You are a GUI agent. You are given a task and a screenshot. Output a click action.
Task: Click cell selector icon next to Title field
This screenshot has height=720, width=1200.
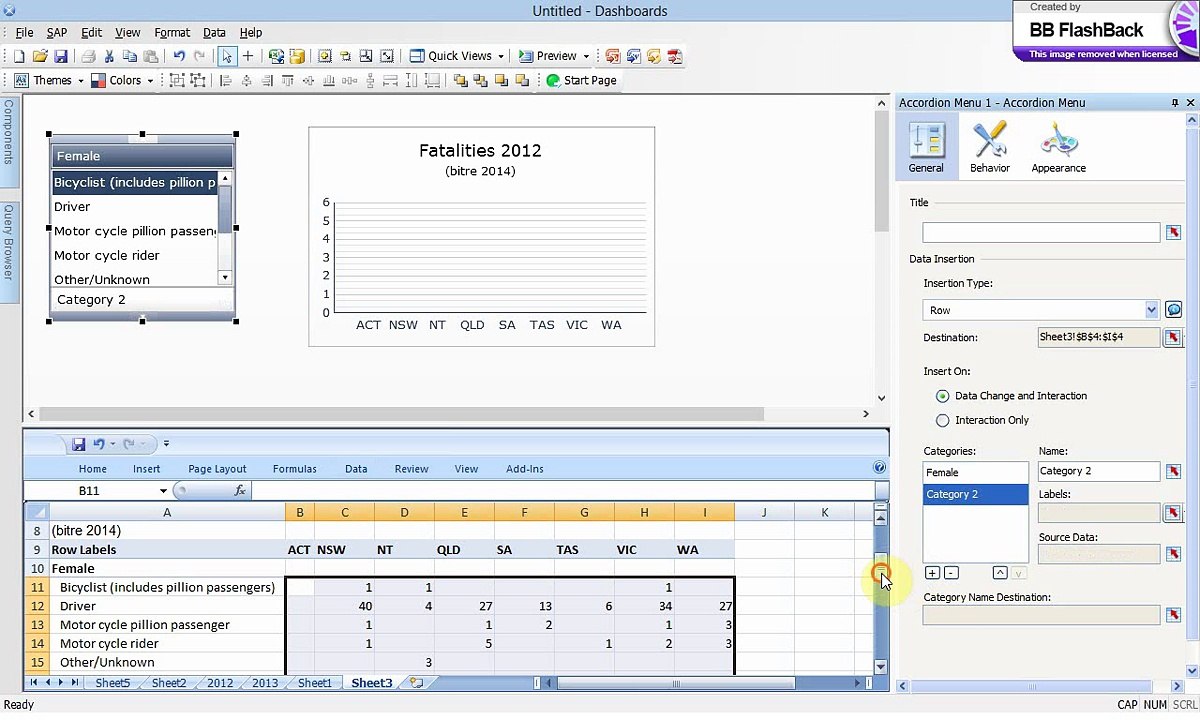(1173, 232)
